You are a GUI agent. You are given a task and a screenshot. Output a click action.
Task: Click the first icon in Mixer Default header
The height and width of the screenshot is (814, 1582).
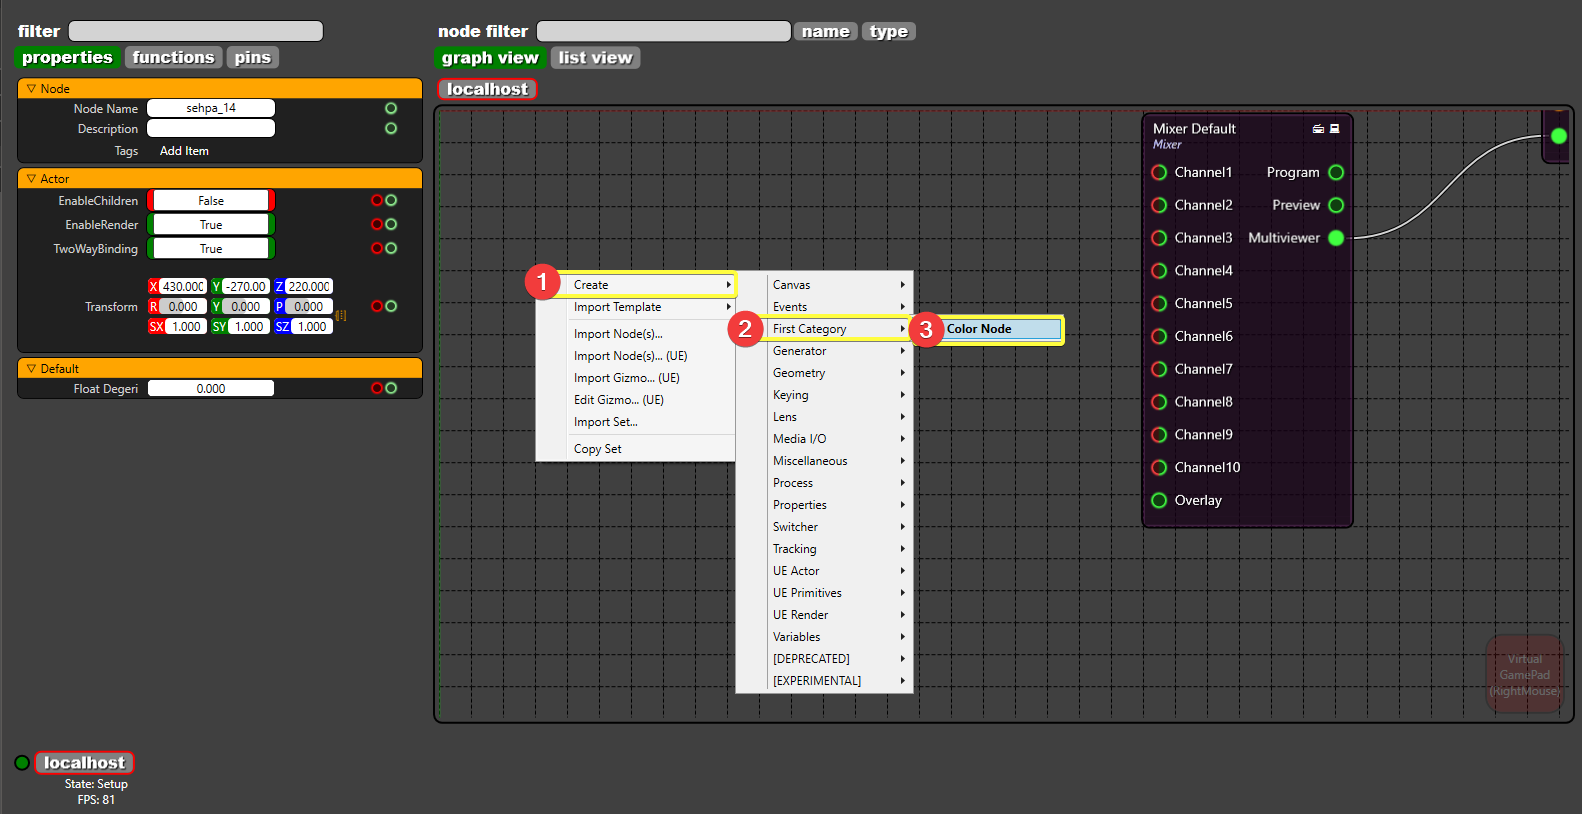[1318, 129]
